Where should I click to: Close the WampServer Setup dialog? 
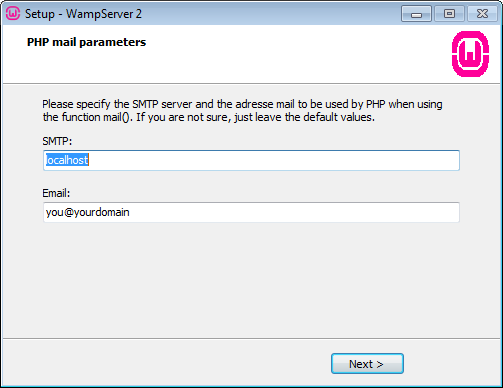point(482,14)
